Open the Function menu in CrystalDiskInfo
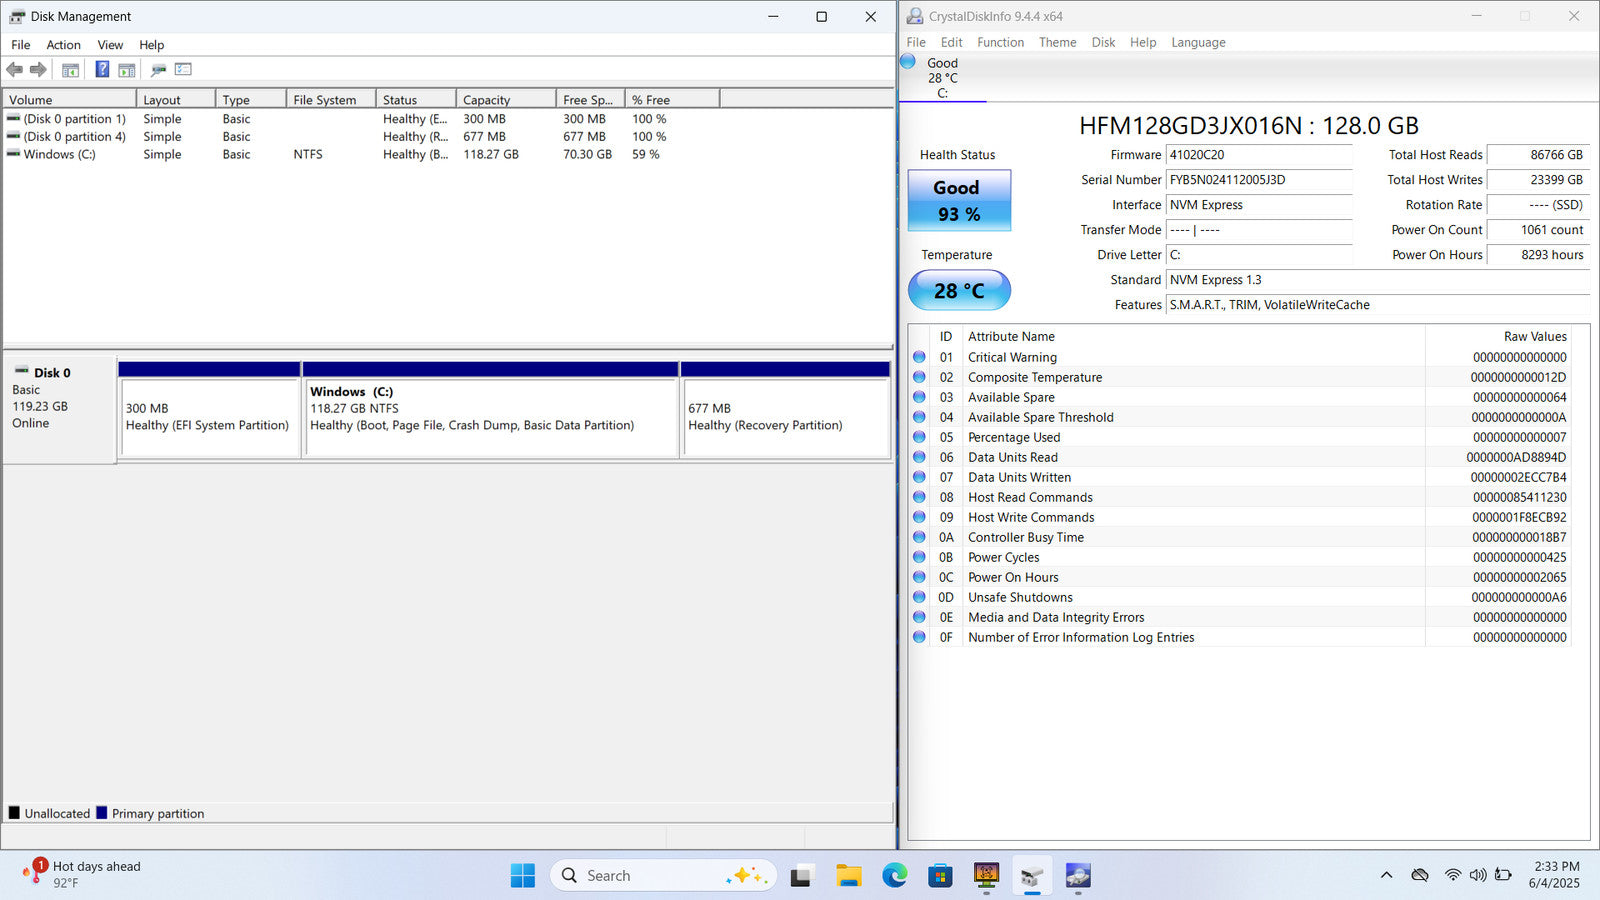The height and width of the screenshot is (900, 1600). pyautogui.click(x=1000, y=42)
